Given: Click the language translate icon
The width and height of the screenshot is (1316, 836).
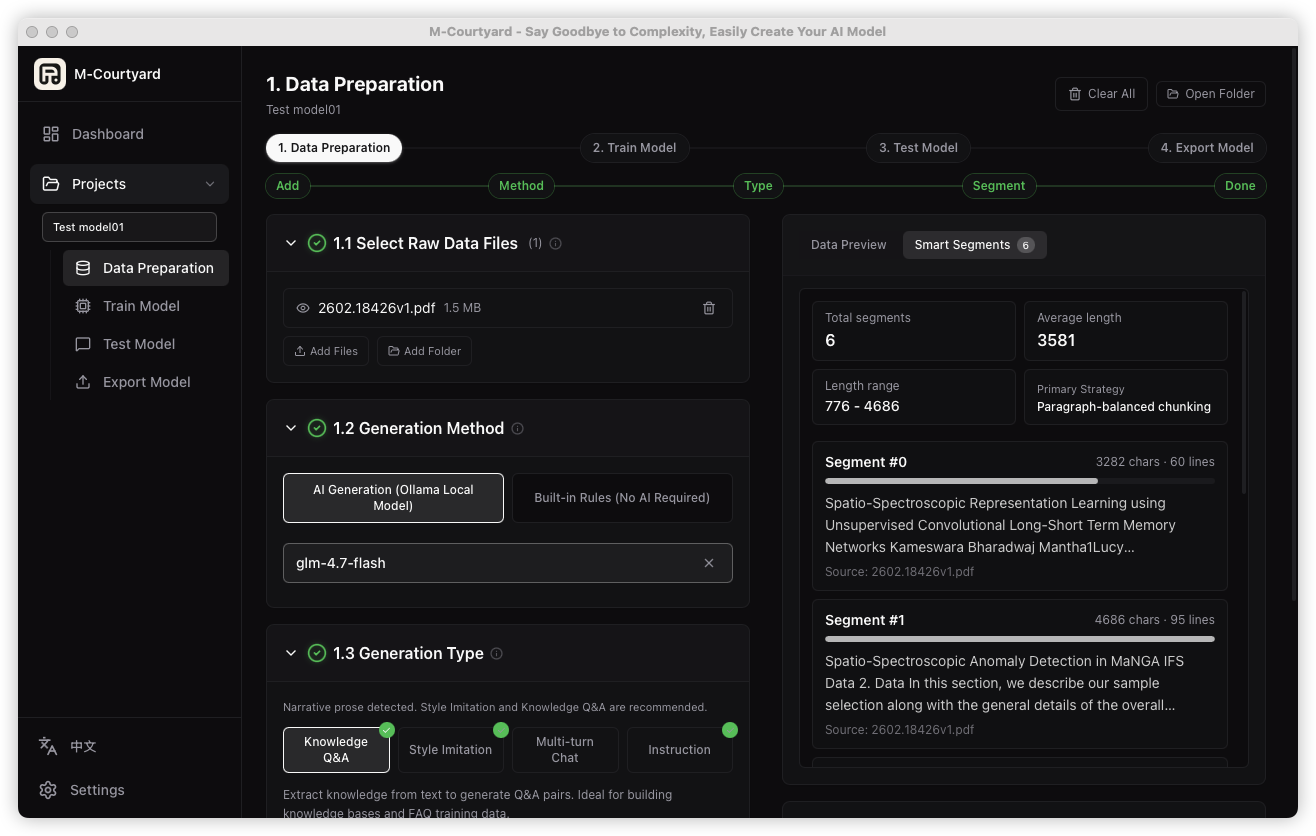Looking at the screenshot, I should coord(48,746).
